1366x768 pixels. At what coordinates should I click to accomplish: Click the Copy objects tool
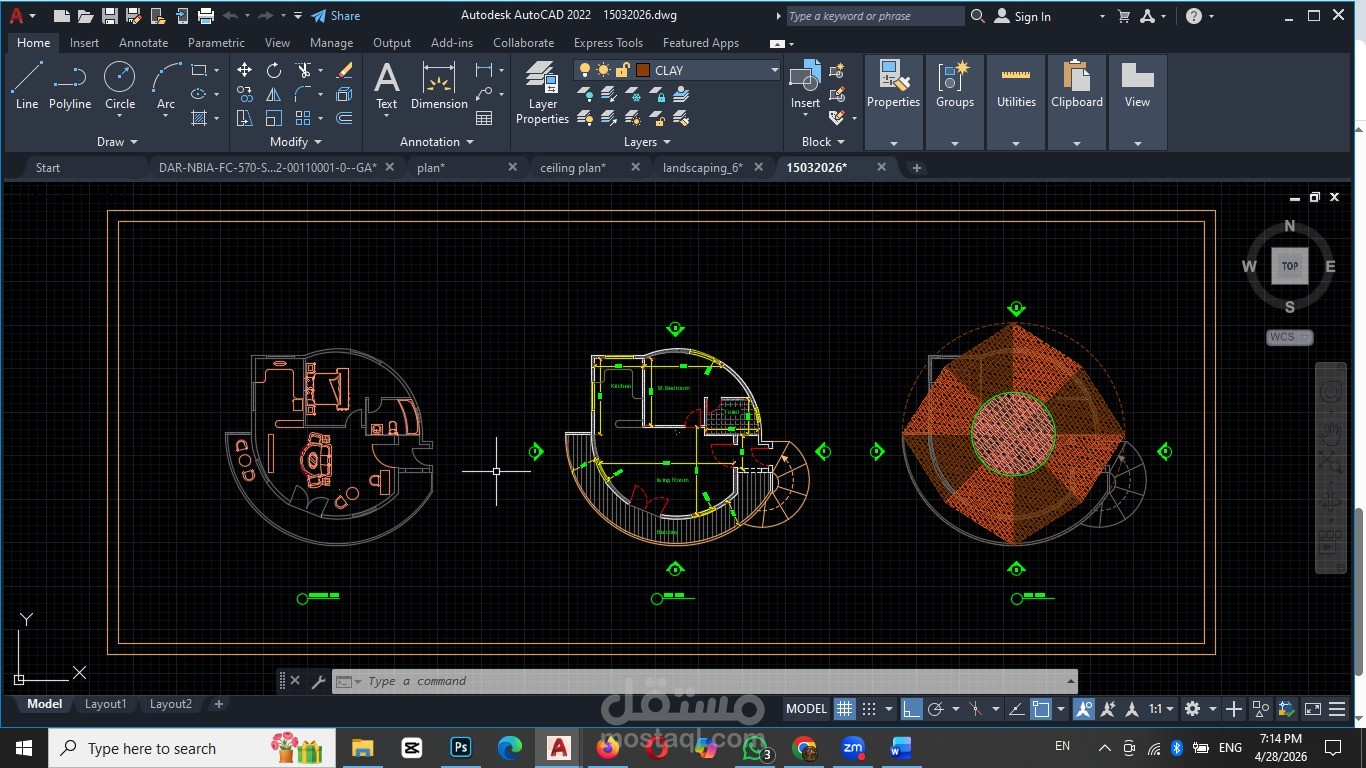[245, 94]
